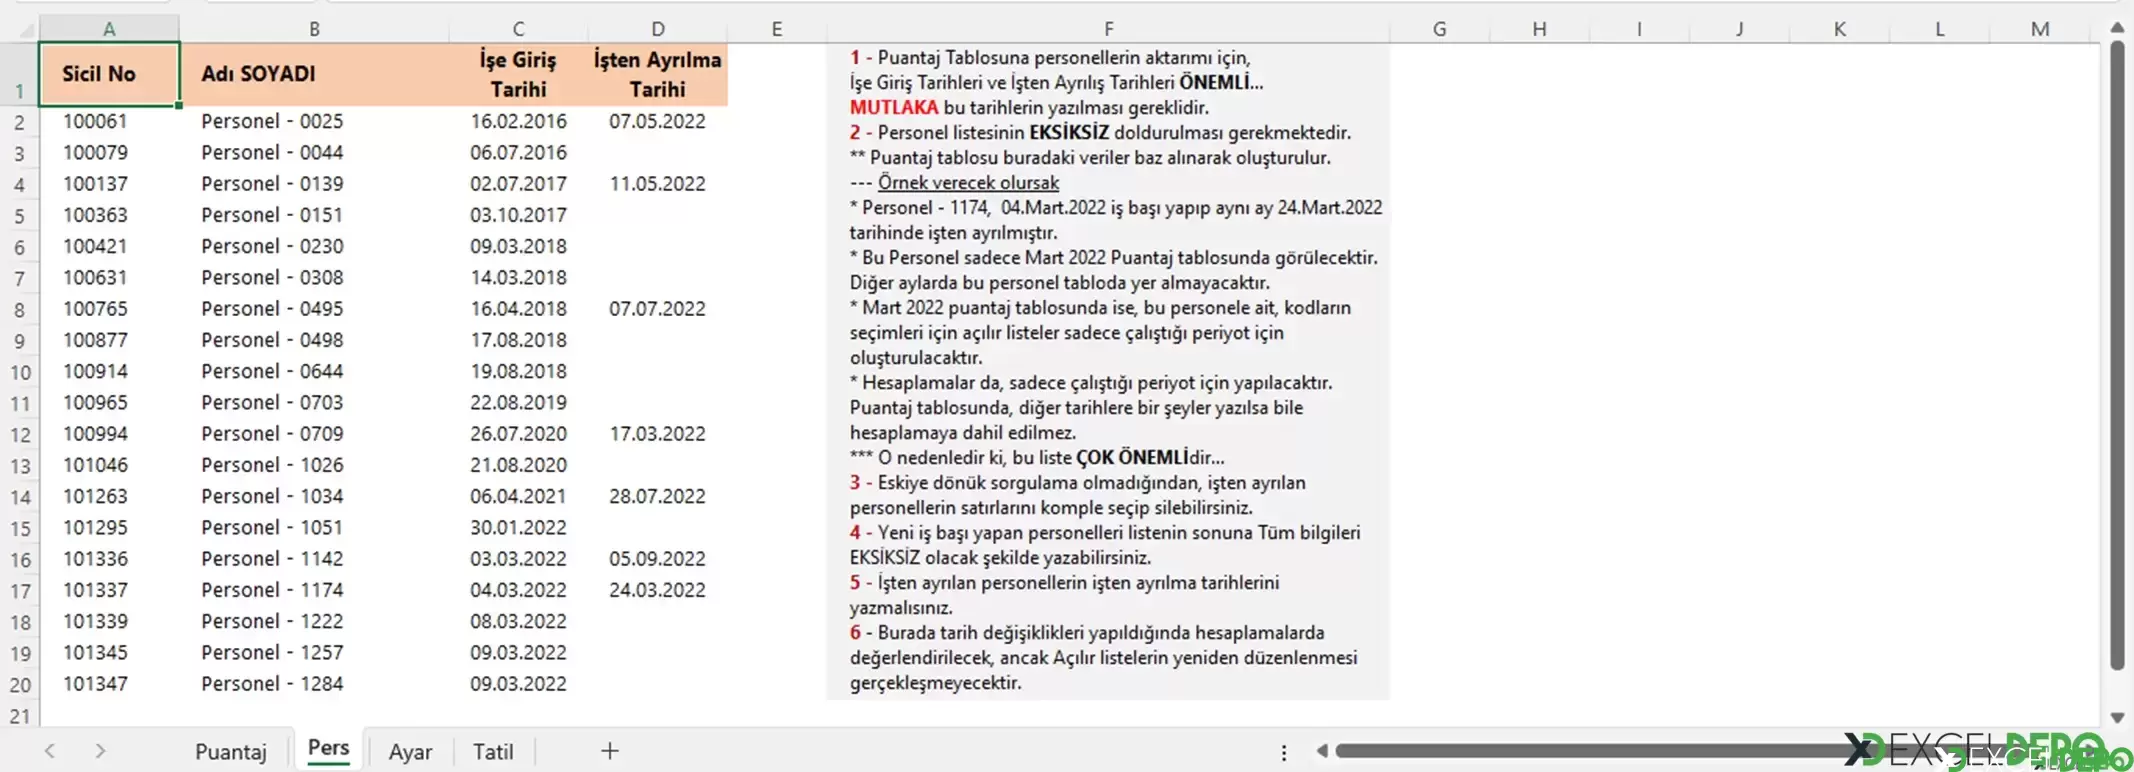Select column G header
This screenshot has width=2134, height=772.
click(x=1439, y=29)
